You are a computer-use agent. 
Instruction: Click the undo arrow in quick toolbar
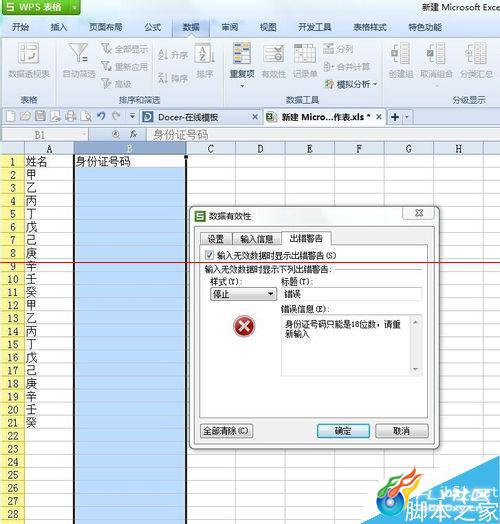(x=101, y=116)
